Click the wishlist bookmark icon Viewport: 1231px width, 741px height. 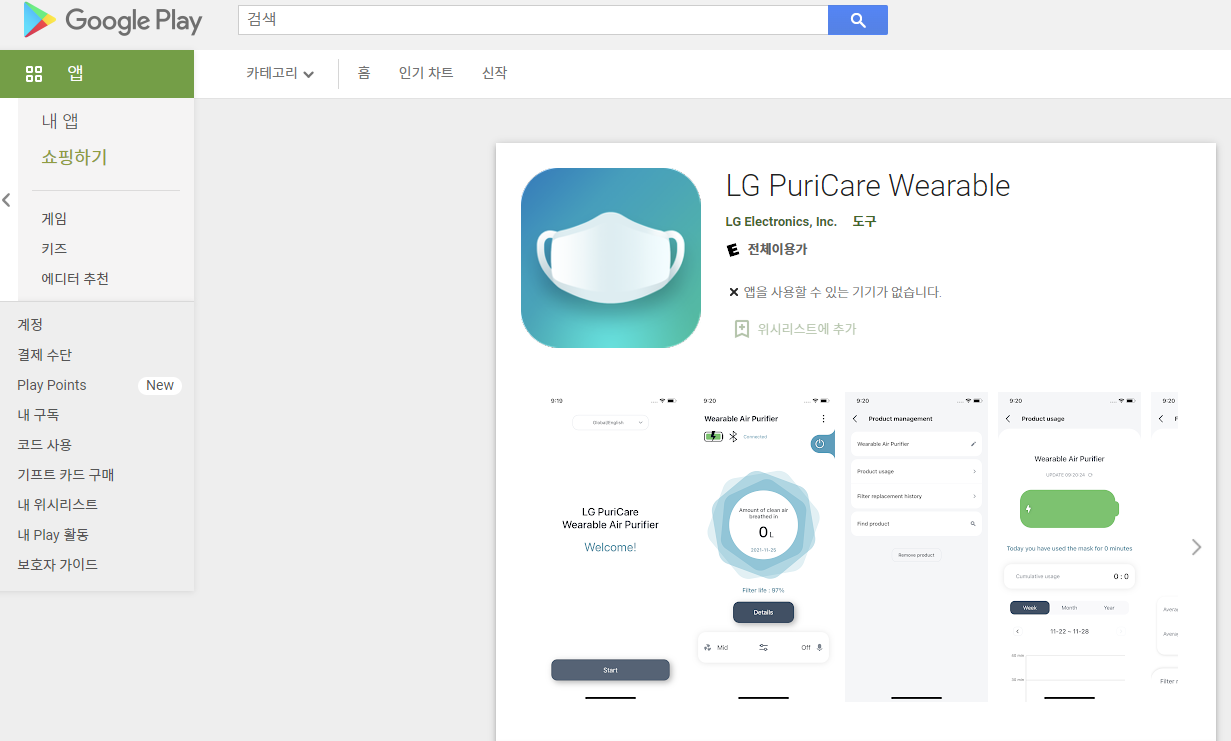click(742, 329)
